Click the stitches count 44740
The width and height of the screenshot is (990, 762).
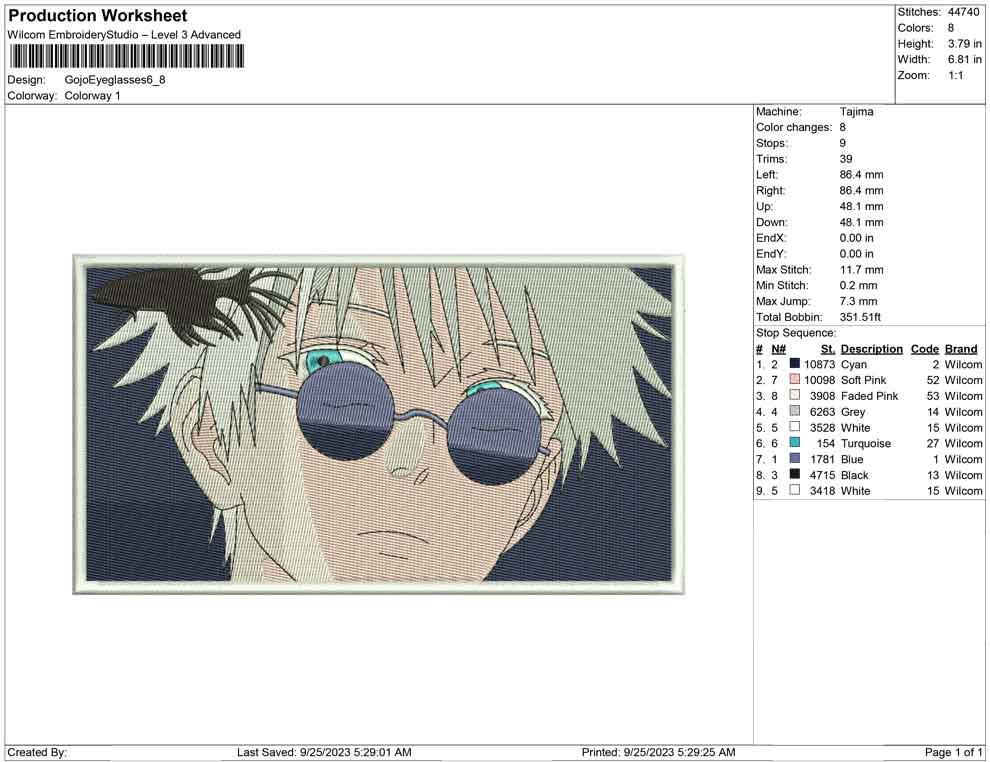[x=963, y=12]
